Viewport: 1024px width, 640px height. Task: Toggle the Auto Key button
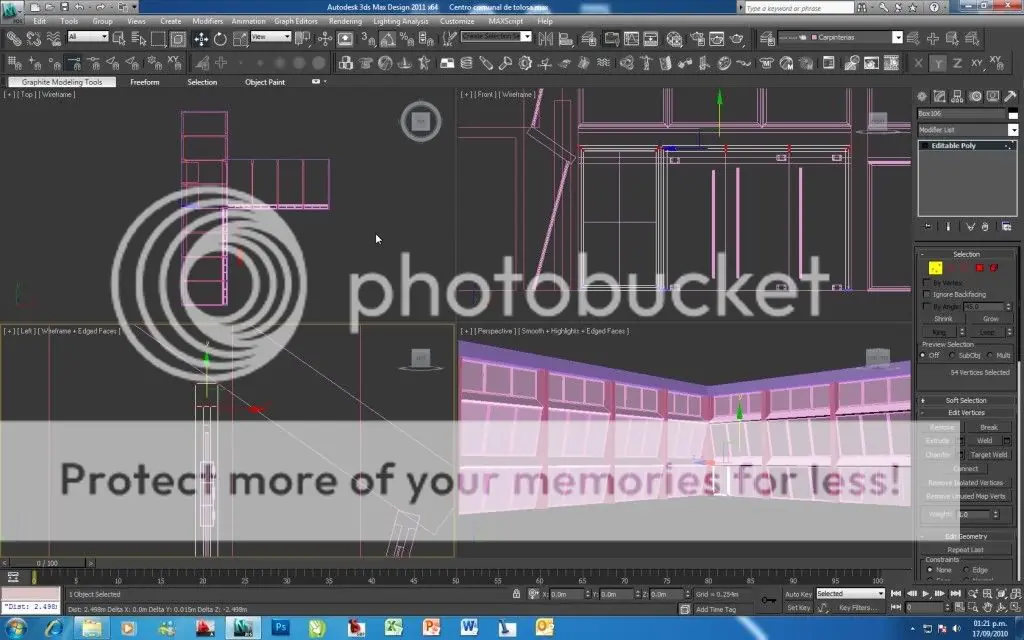[x=798, y=594]
